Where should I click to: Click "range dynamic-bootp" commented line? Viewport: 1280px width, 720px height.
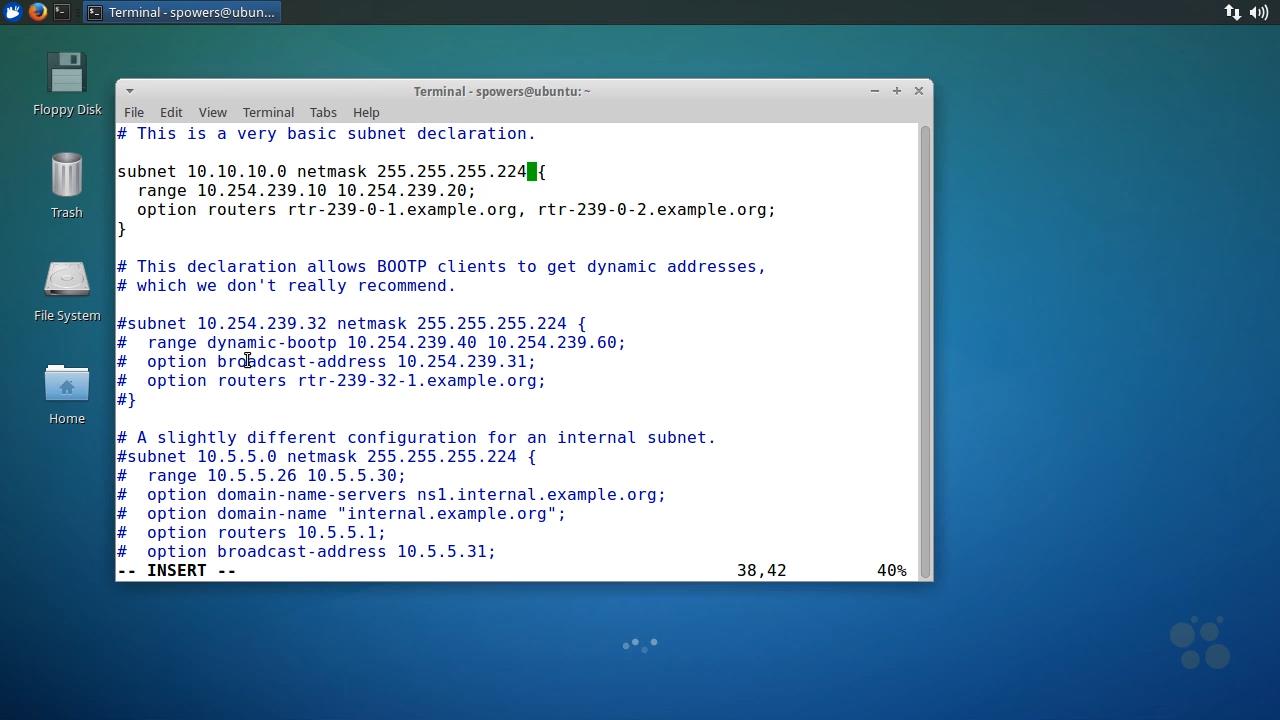(x=372, y=343)
